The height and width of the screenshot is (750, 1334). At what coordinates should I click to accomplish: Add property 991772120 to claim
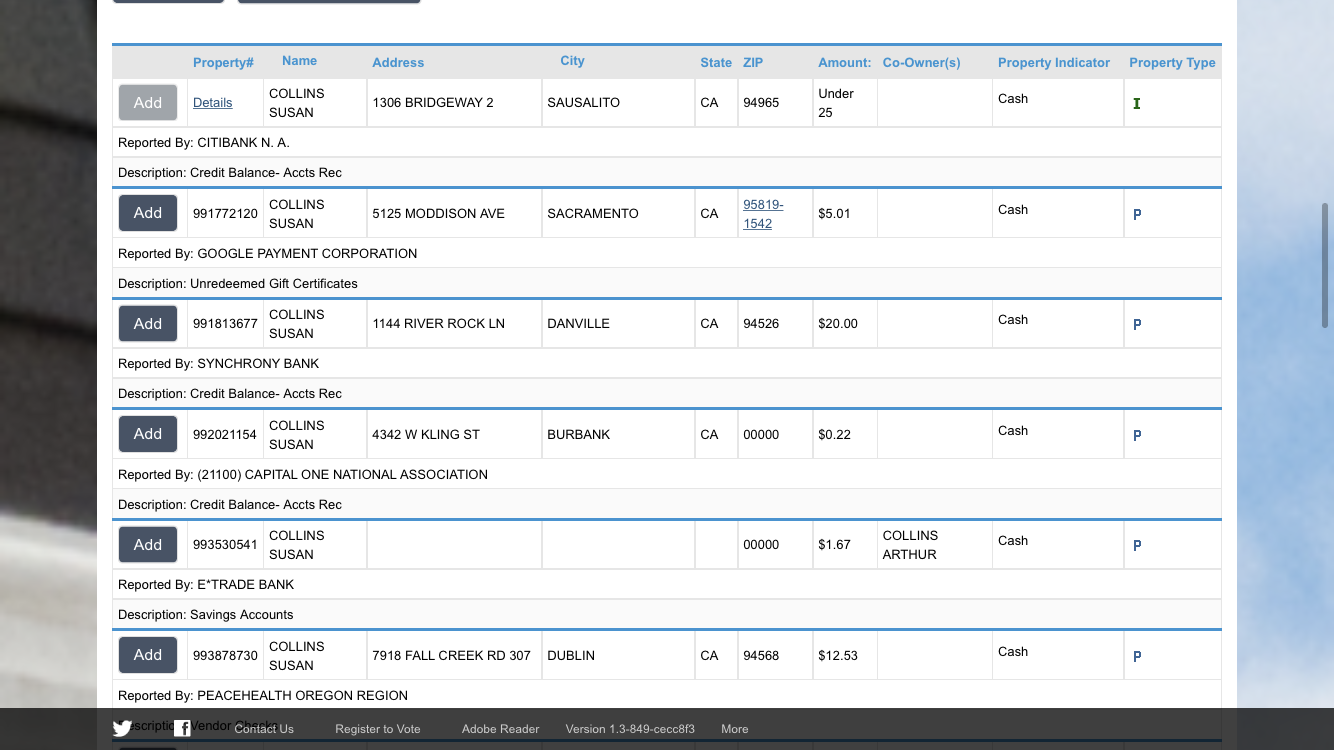click(x=148, y=213)
